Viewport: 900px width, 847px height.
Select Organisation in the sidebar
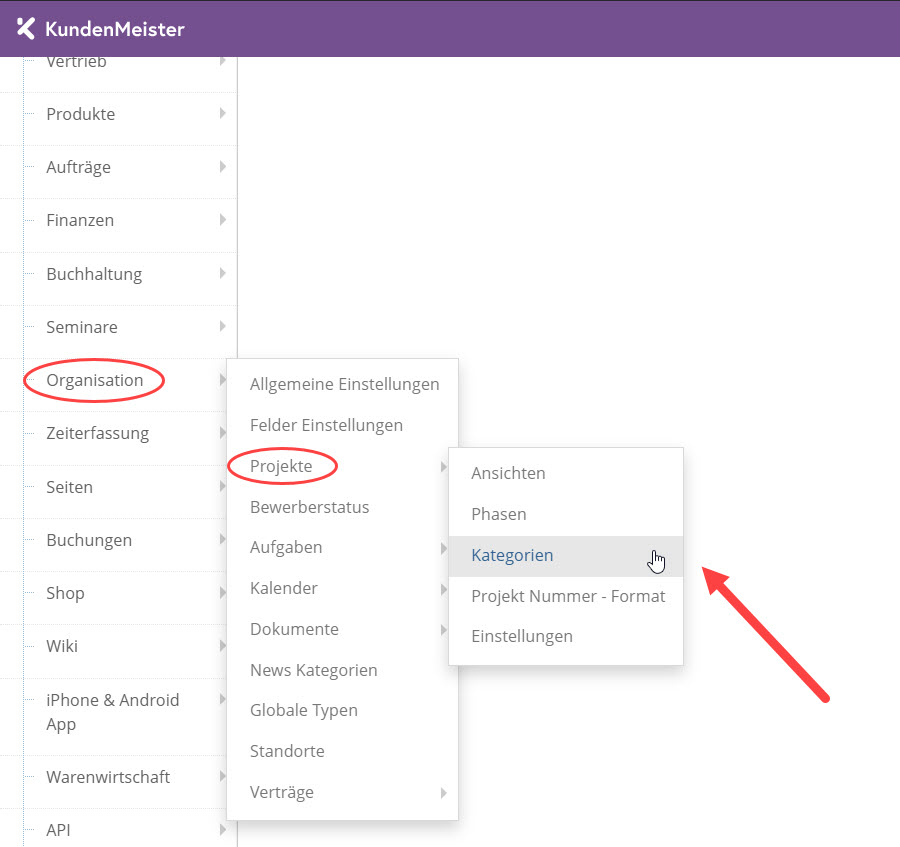(95, 380)
